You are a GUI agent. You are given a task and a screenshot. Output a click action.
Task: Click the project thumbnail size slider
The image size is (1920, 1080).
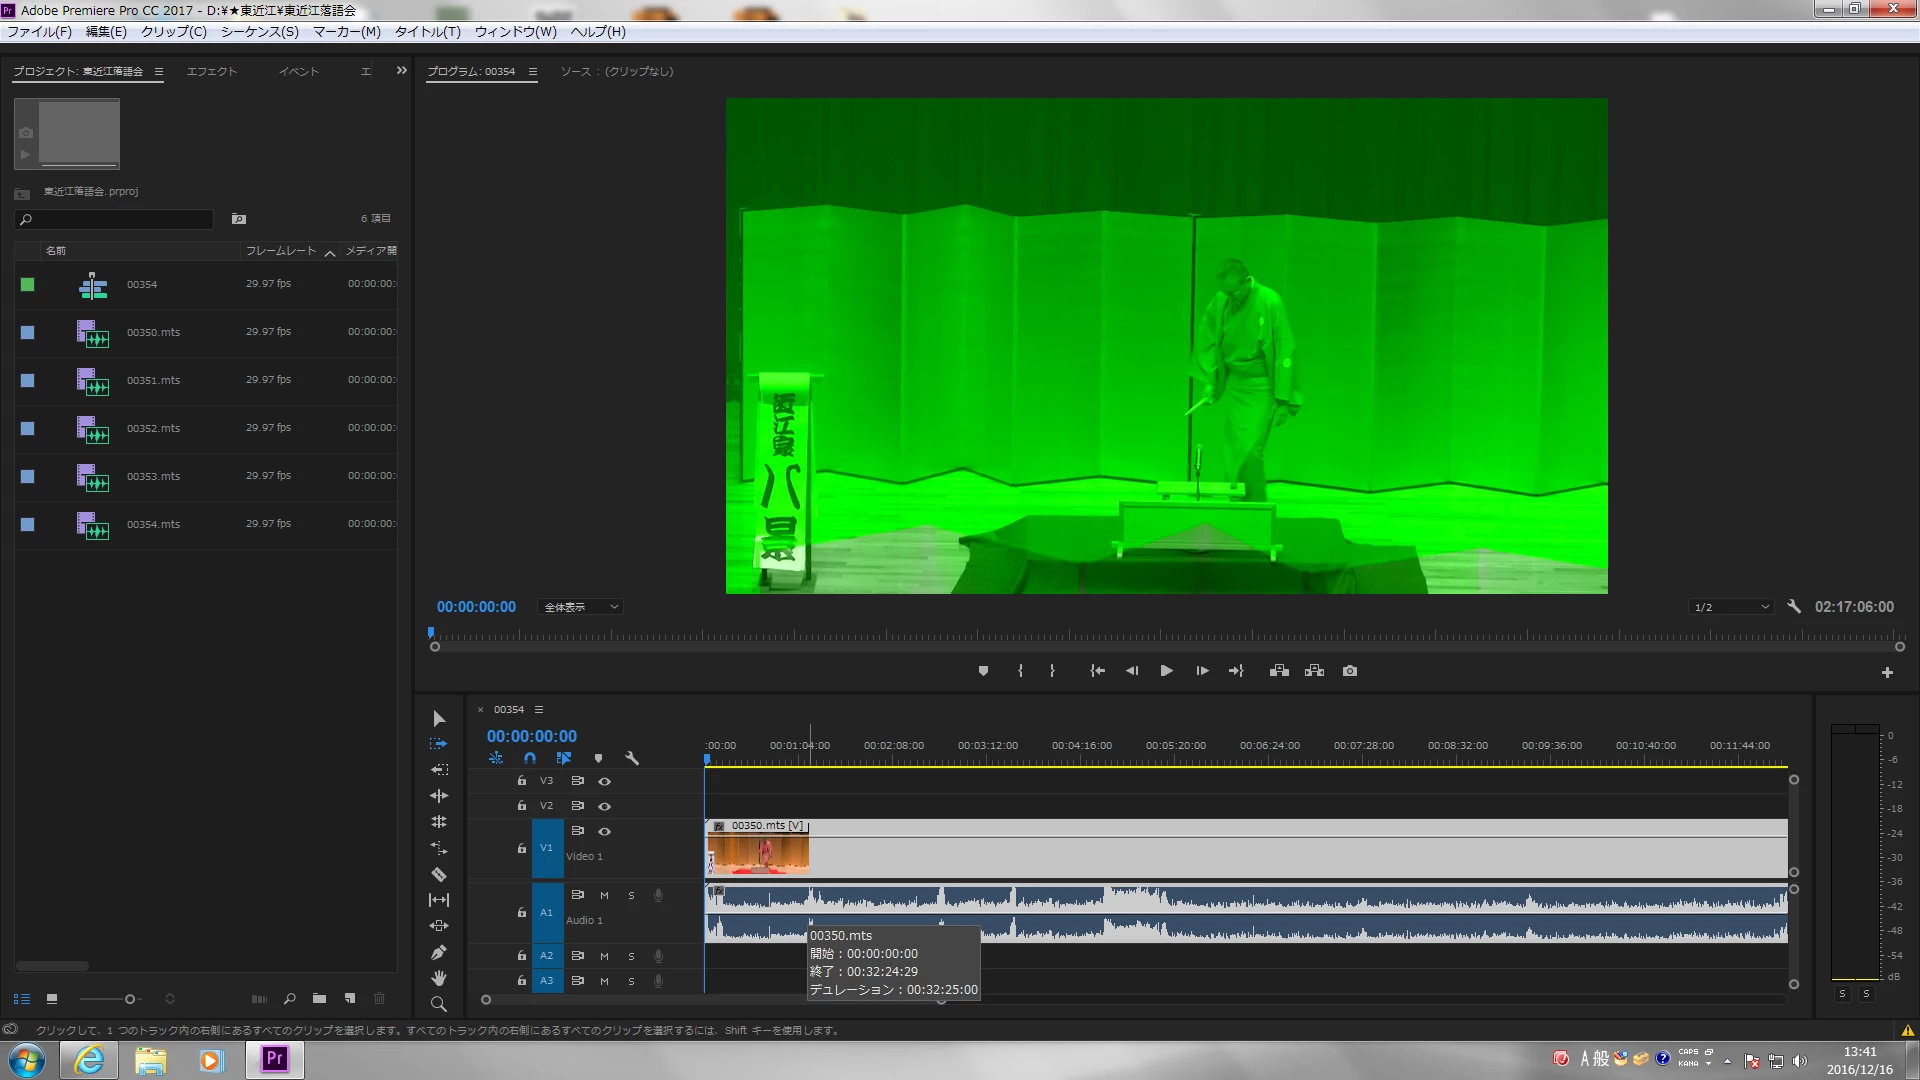pyautogui.click(x=129, y=999)
